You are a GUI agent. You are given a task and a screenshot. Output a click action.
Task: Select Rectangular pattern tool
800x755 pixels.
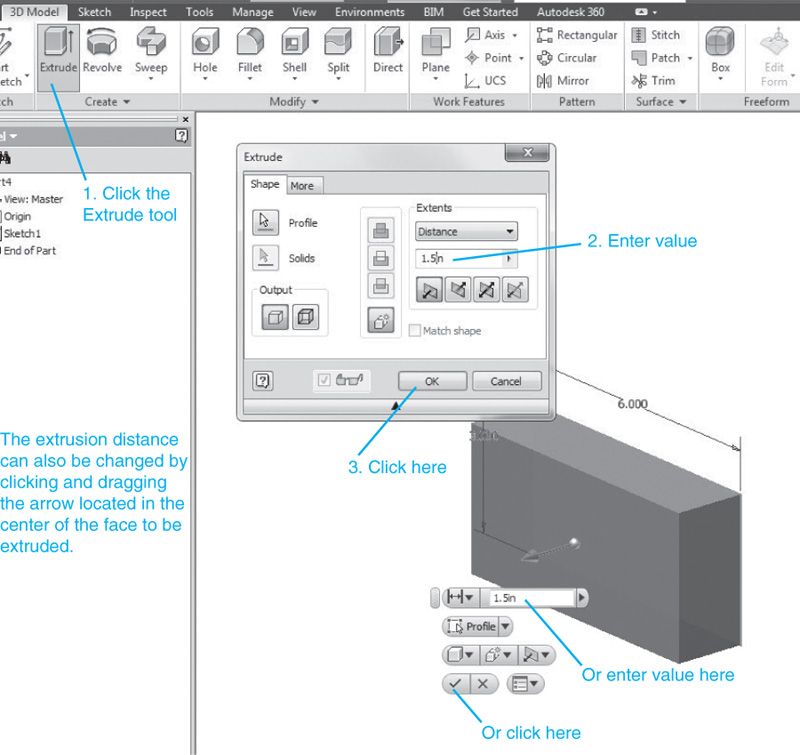click(x=577, y=35)
